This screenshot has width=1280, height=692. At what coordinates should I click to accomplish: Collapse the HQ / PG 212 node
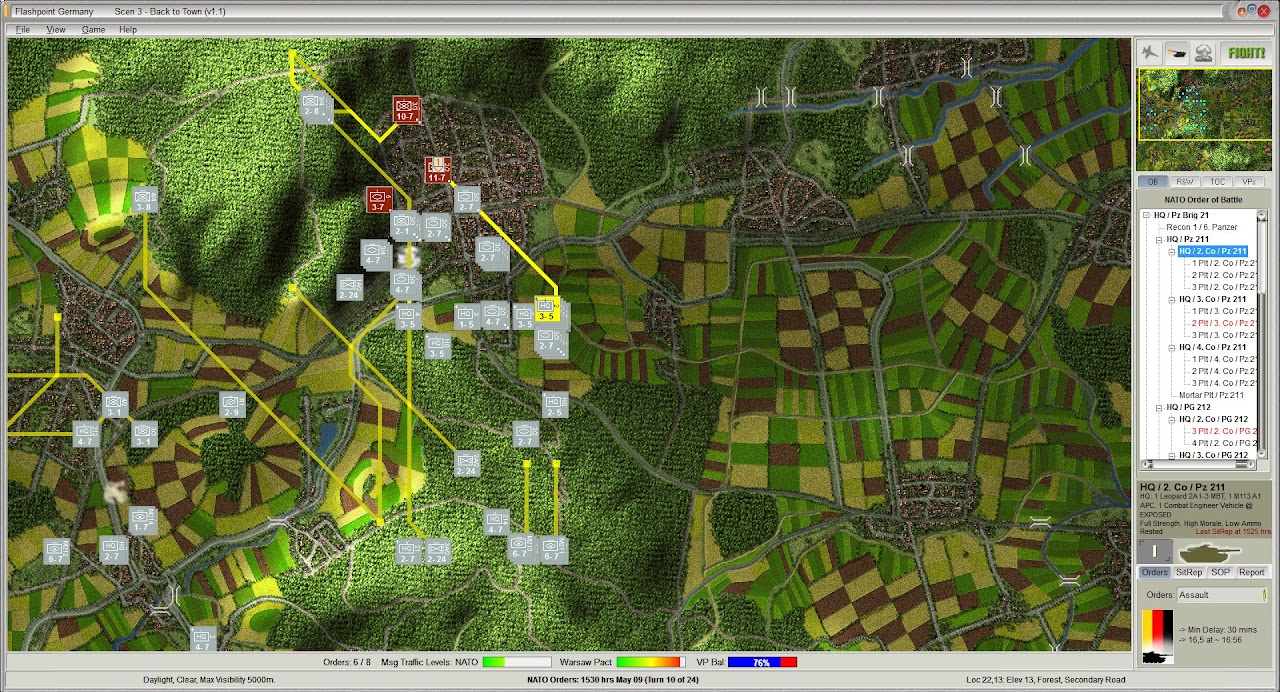pyautogui.click(x=1160, y=407)
